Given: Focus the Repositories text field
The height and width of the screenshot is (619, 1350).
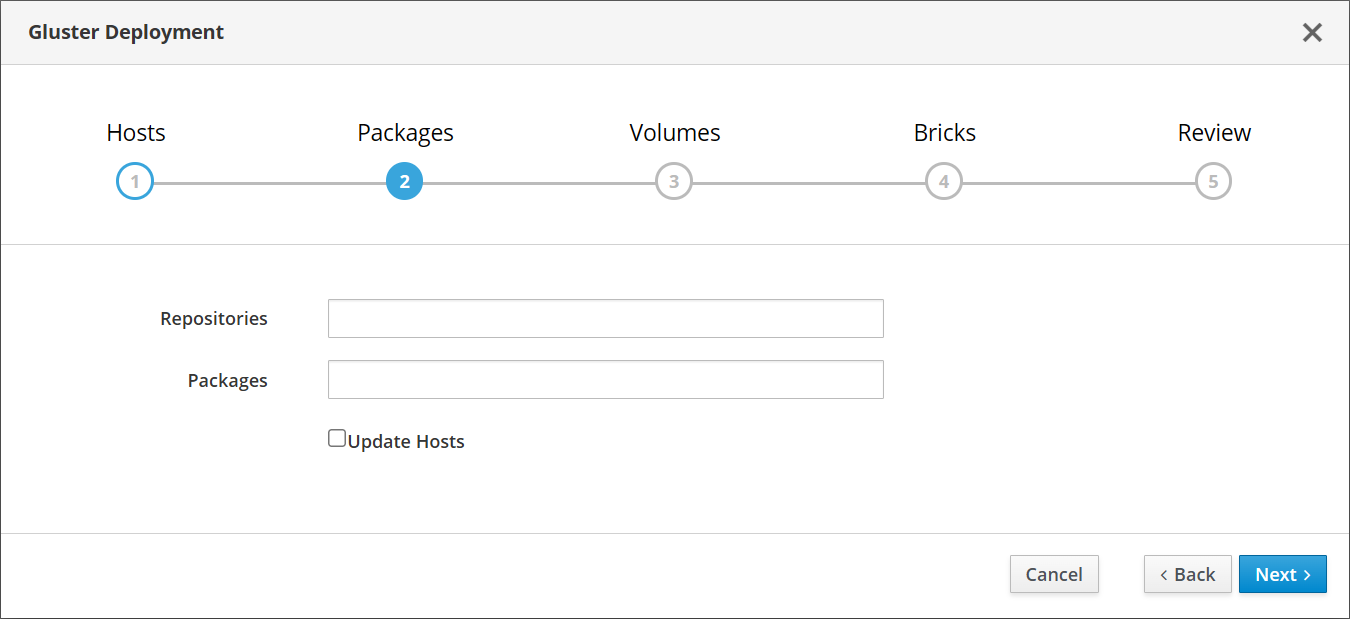Looking at the screenshot, I should point(605,318).
